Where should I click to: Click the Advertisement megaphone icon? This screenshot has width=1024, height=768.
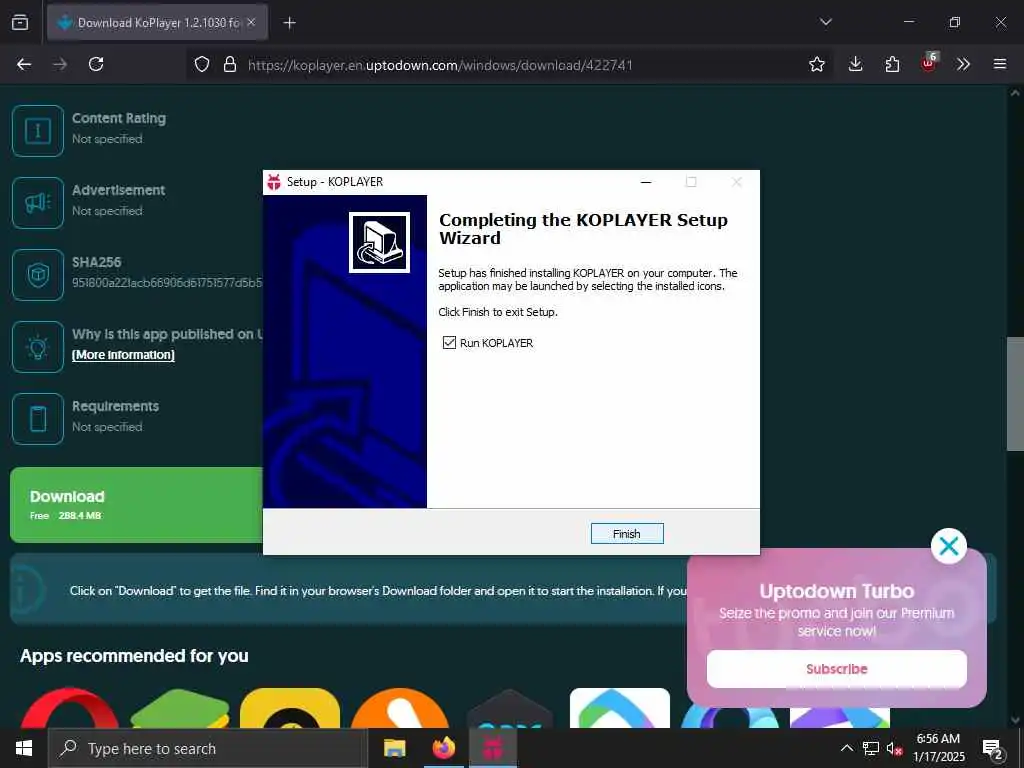[38, 202]
